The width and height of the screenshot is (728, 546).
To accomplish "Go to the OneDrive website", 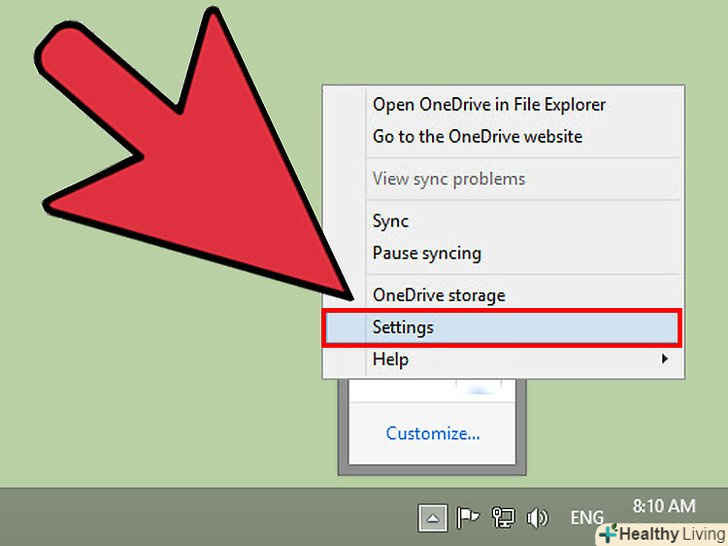I will pyautogui.click(x=503, y=136).
